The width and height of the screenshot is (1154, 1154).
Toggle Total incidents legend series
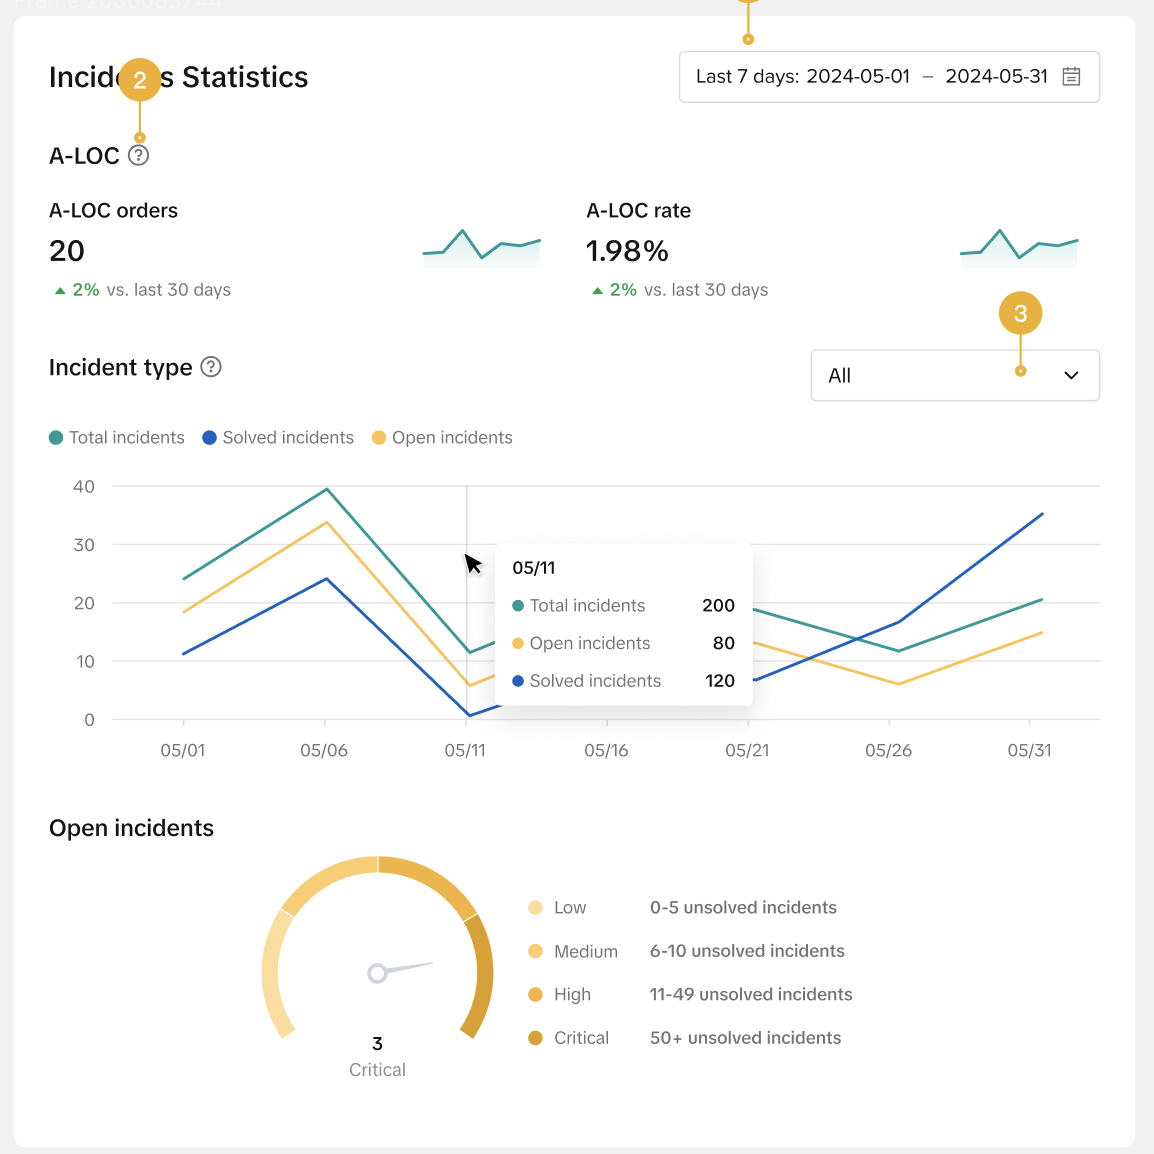pyautogui.click(x=117, y=438)
